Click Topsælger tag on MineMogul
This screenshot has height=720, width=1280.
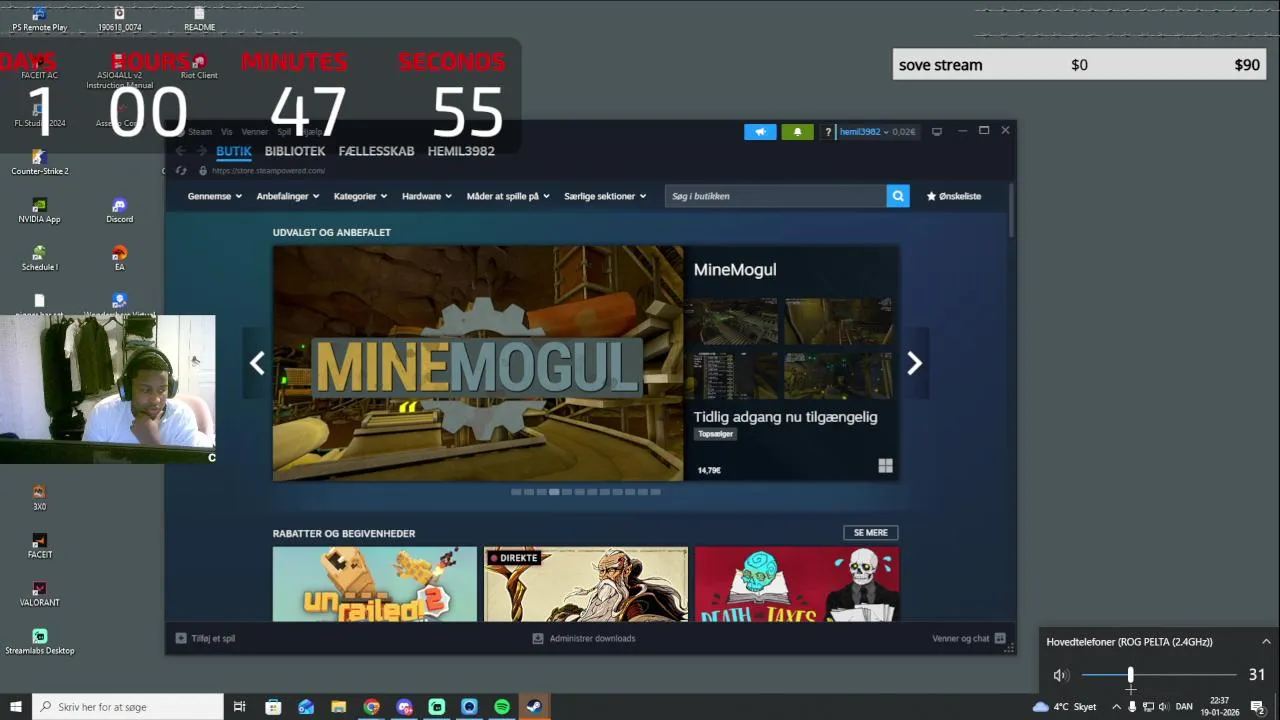(x=715, y=434)
